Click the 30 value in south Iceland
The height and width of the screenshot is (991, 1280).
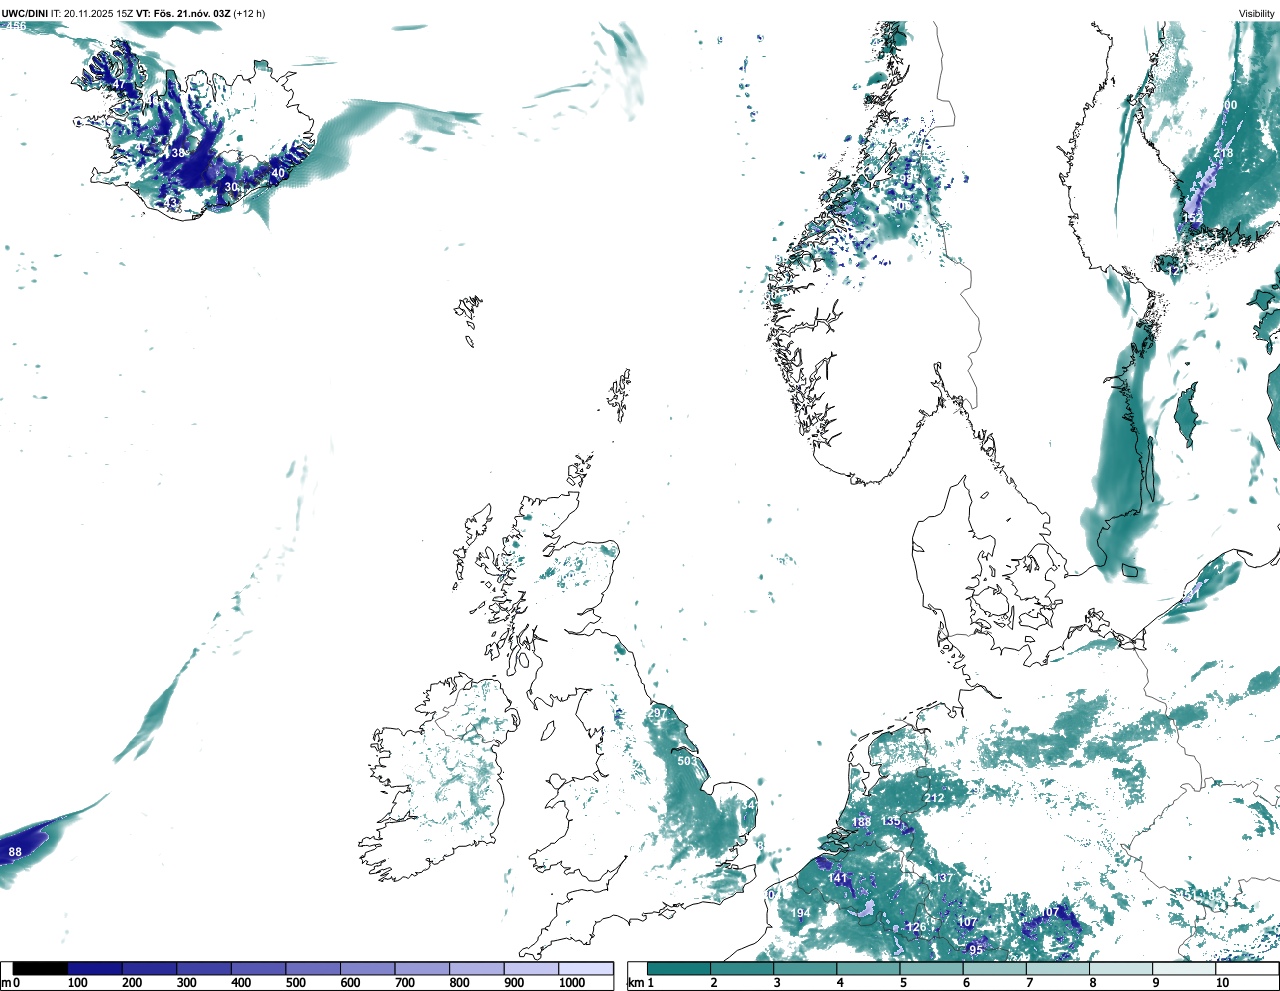232,187
